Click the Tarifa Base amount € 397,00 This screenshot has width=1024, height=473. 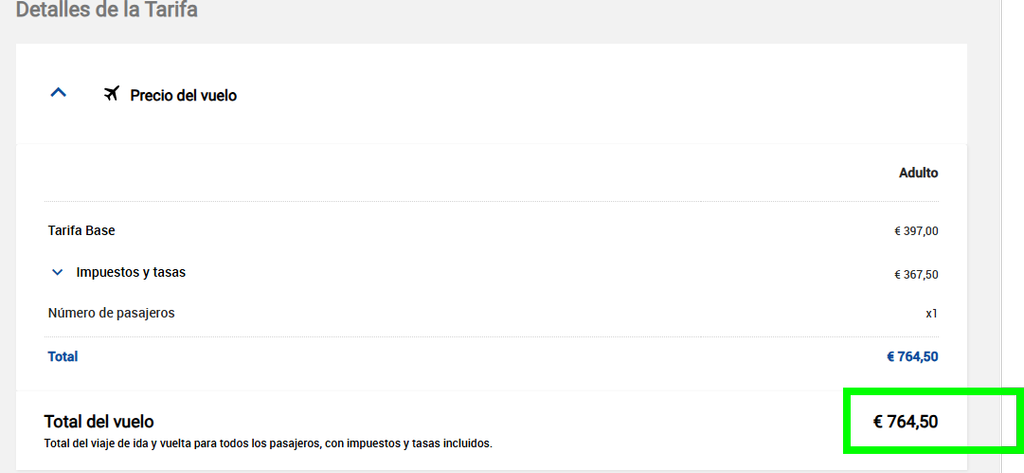916,231
